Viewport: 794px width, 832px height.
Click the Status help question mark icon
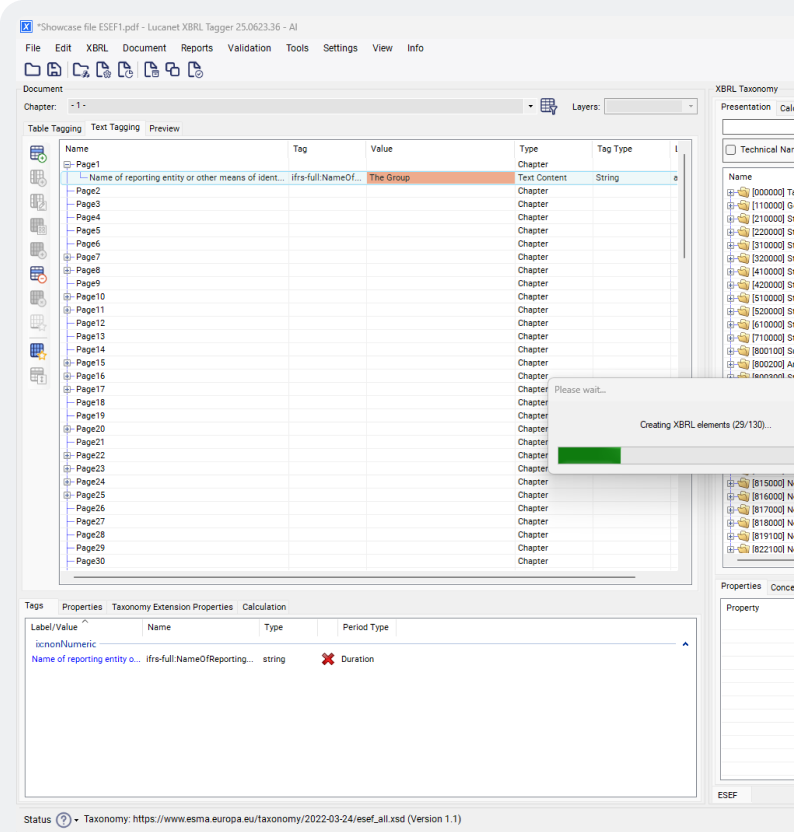64,820
